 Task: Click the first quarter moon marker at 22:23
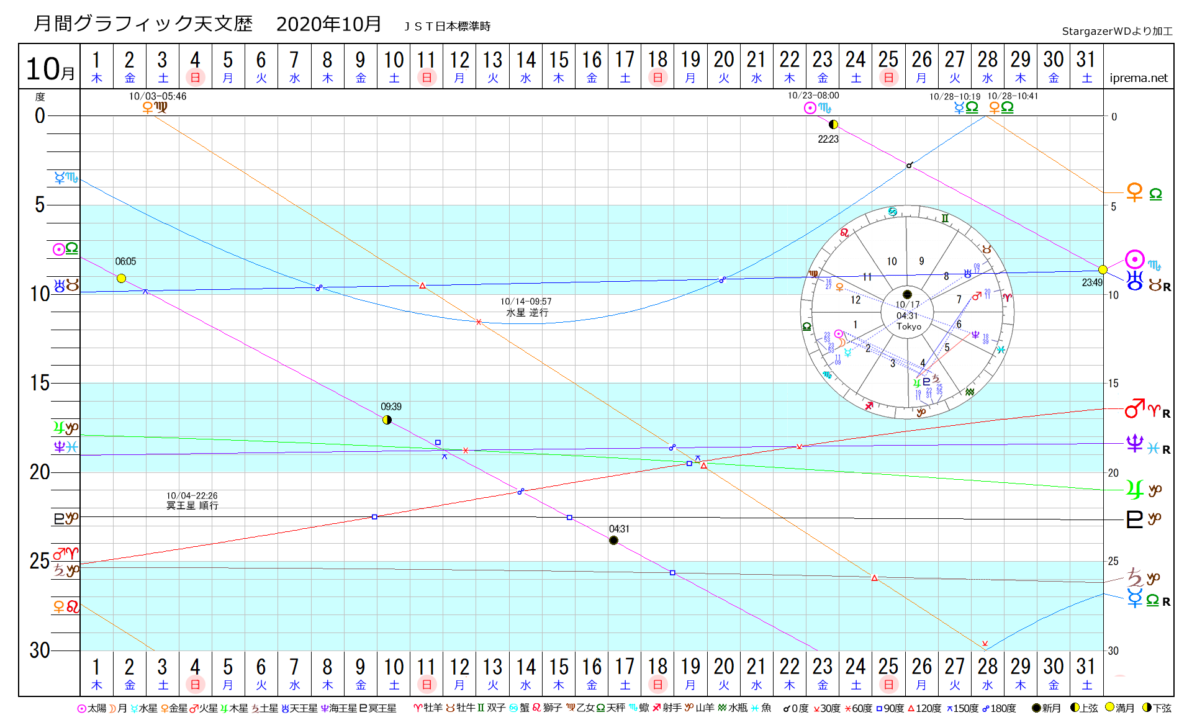[x=833, y=124]
